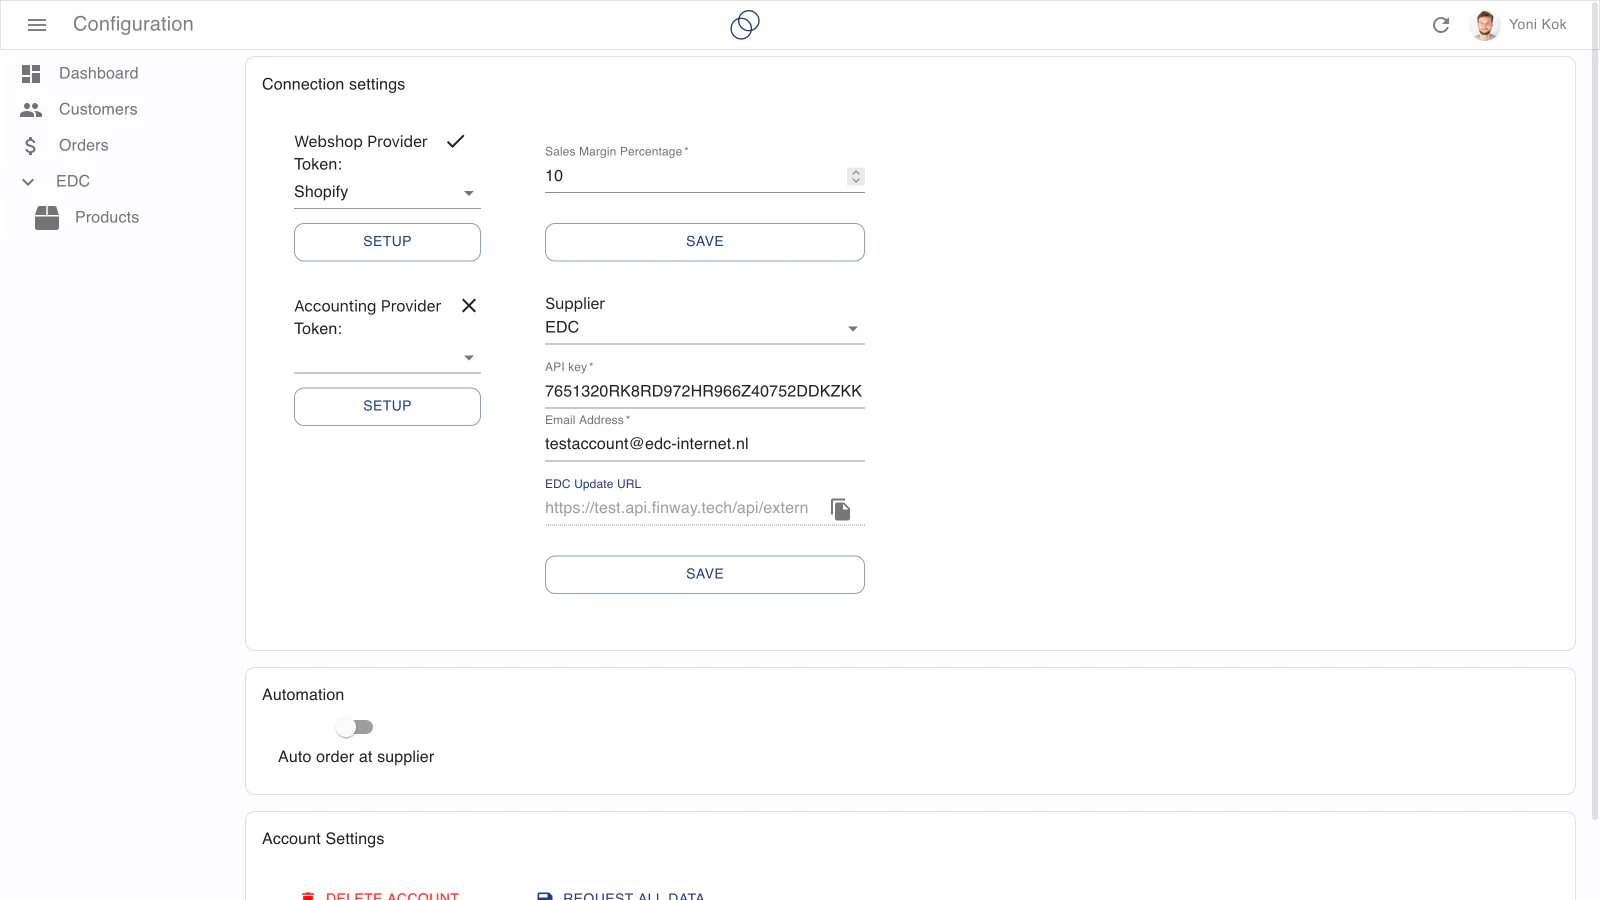1600x900 pixels.
Task: Collapse the EDC sidebar section
Action: [28, 182]
